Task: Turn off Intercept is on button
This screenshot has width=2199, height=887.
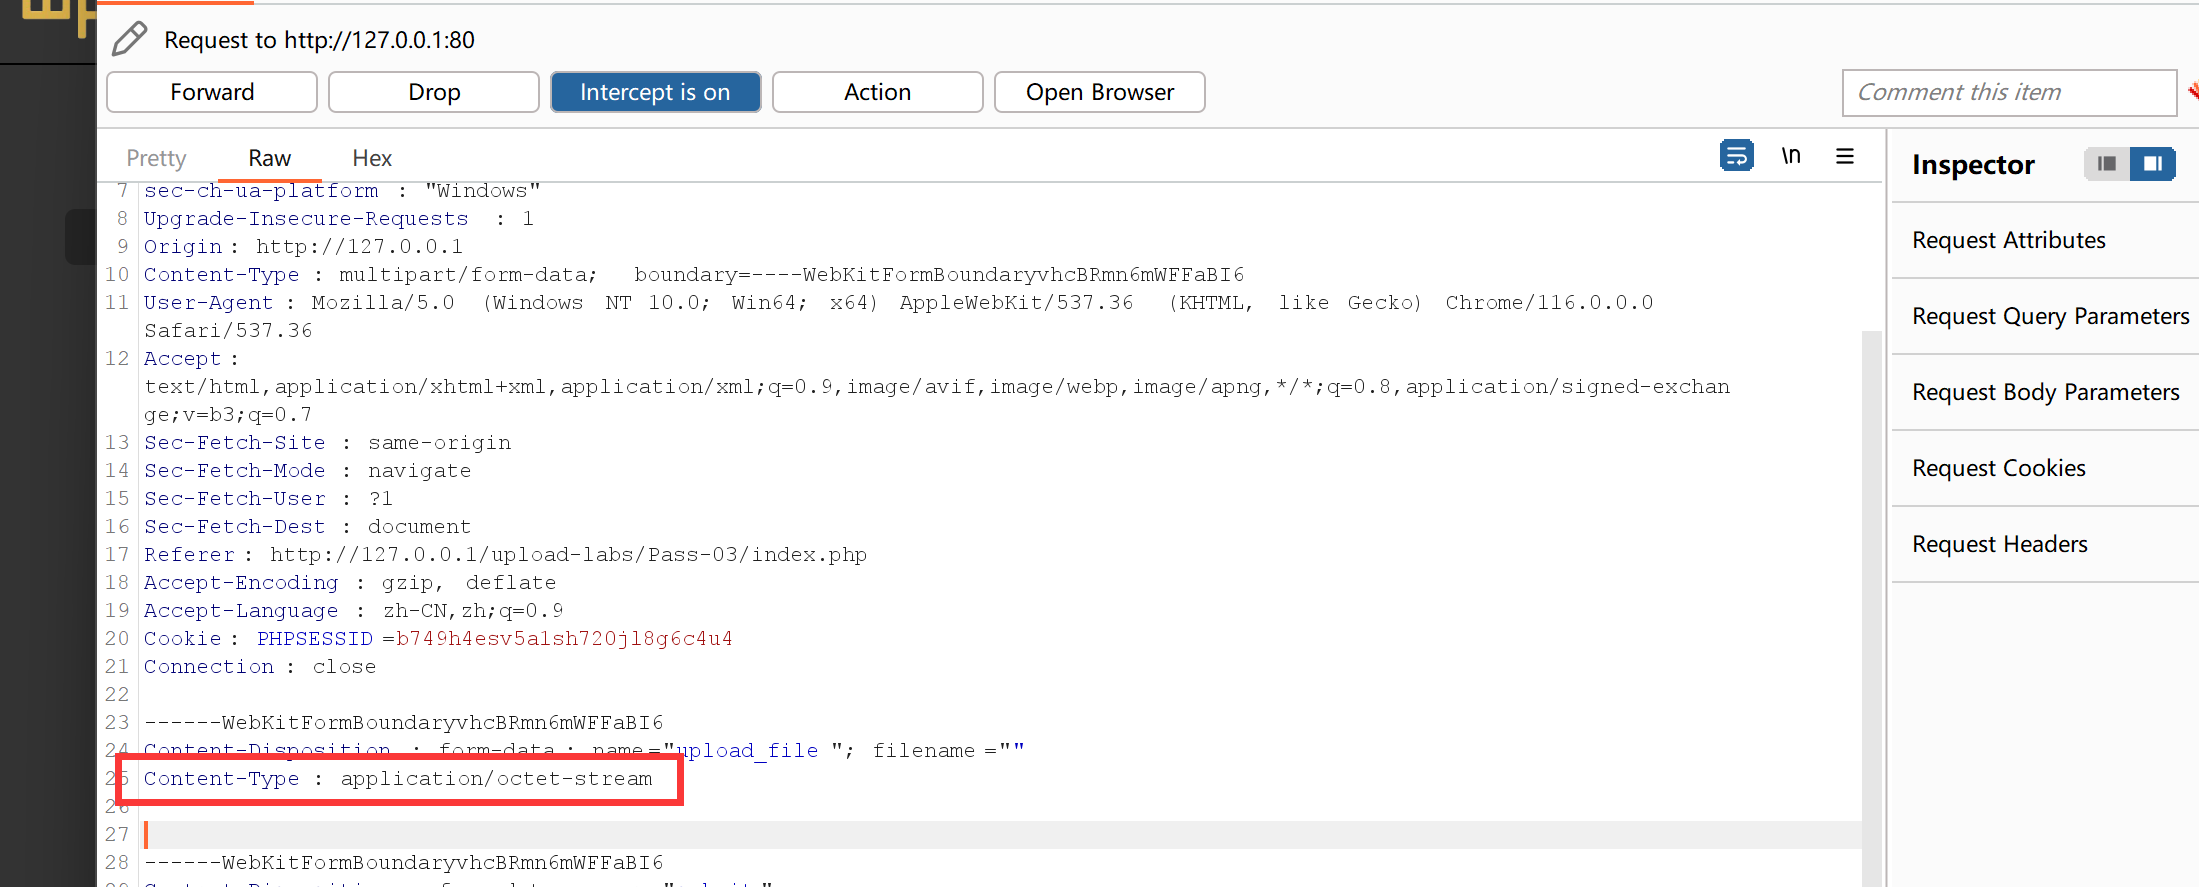Action: click(x=655, y=92)
